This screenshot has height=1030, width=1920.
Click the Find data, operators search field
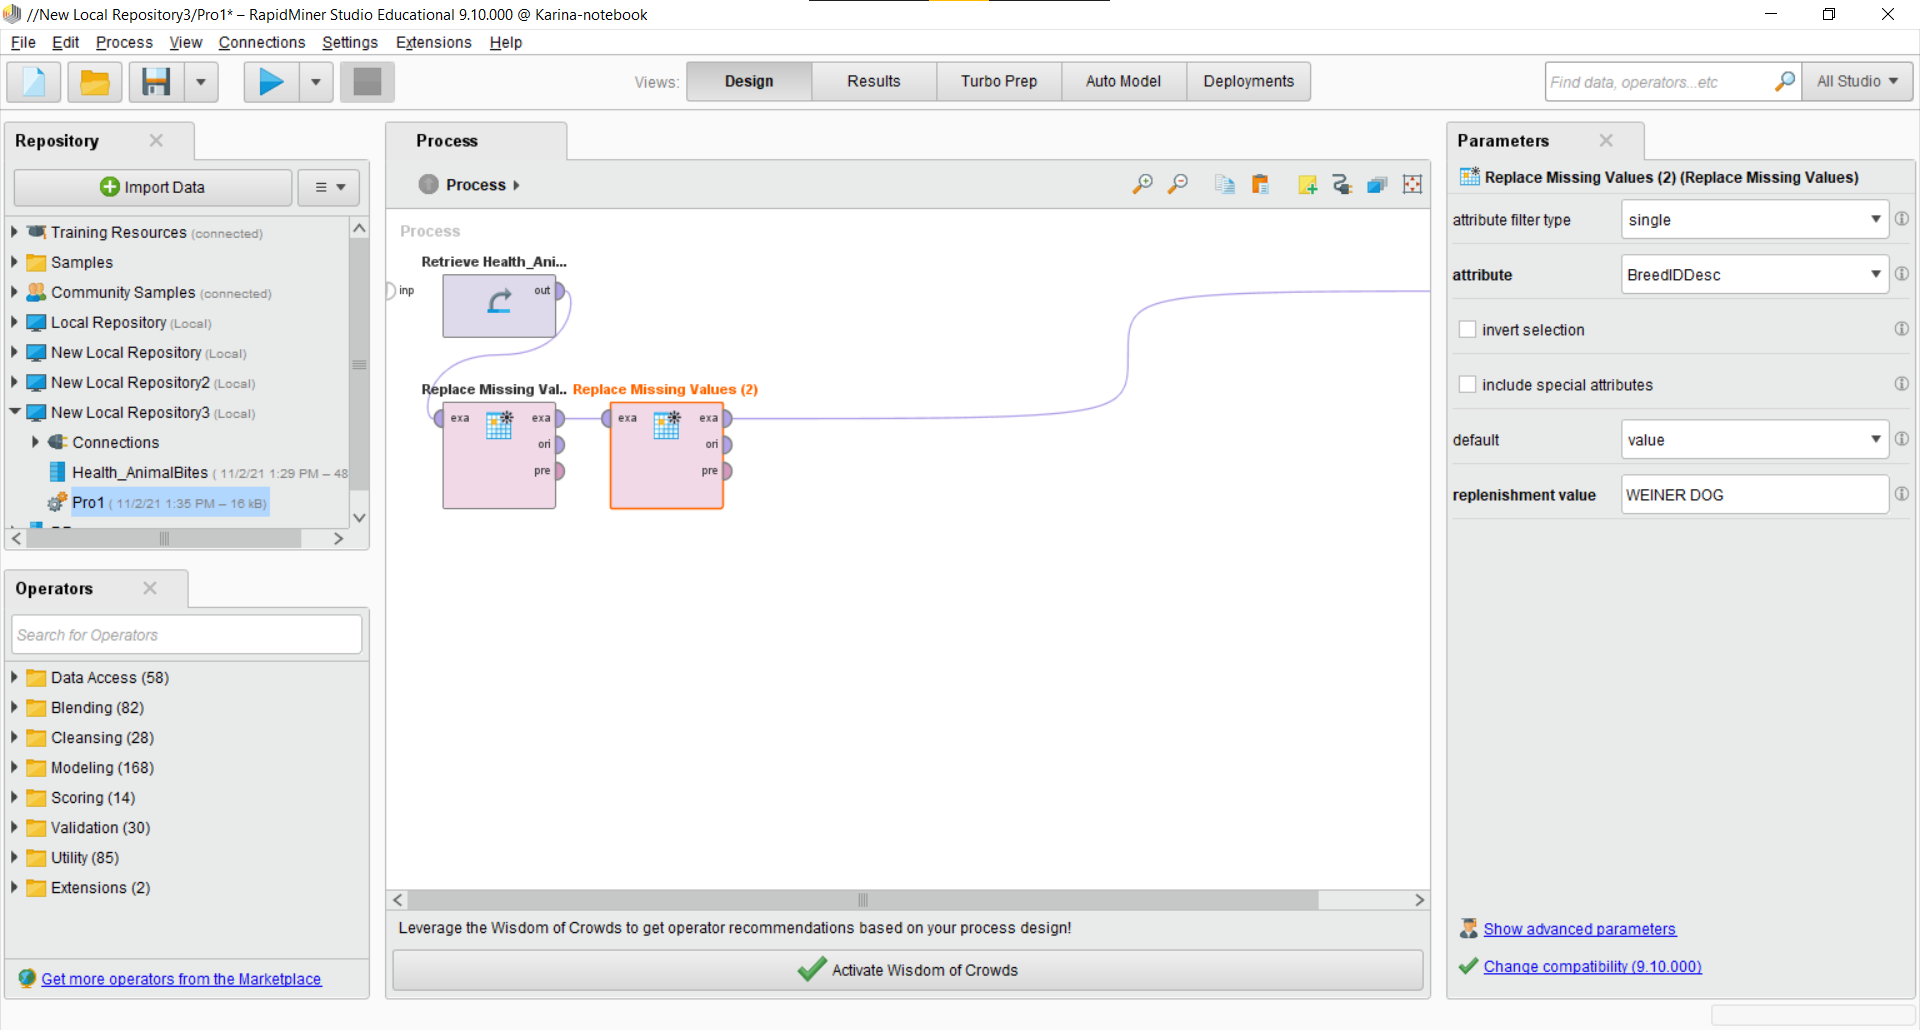point(1660,81)
